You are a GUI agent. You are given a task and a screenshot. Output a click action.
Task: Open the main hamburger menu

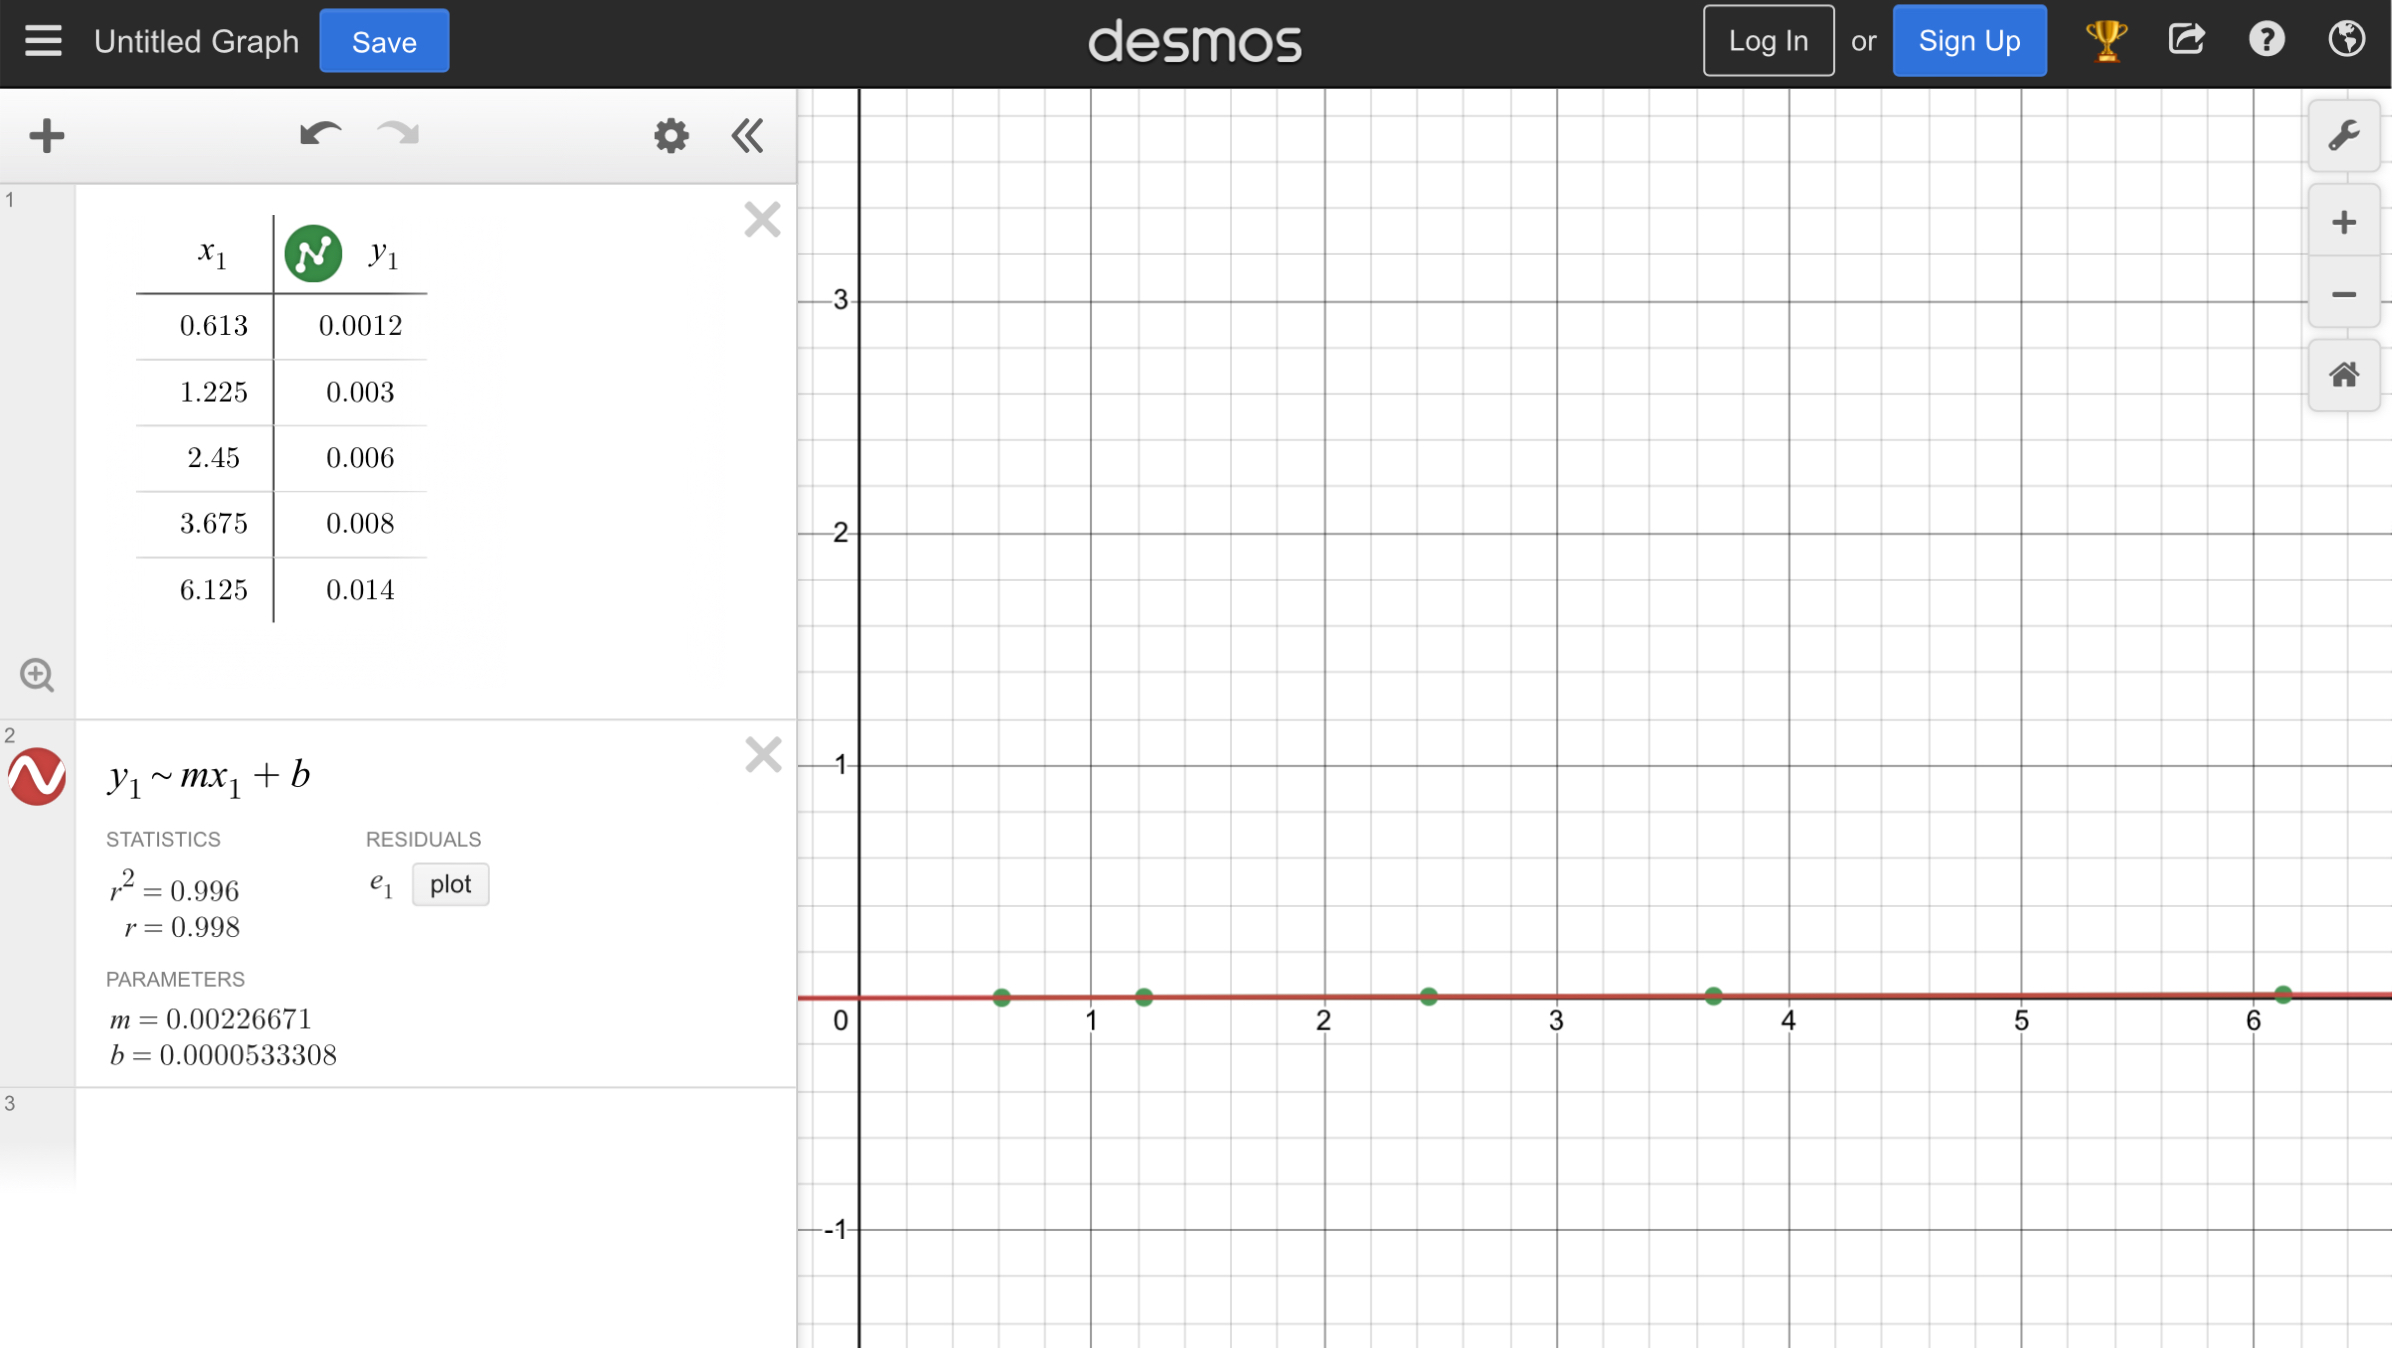click(x=42, y=40)
